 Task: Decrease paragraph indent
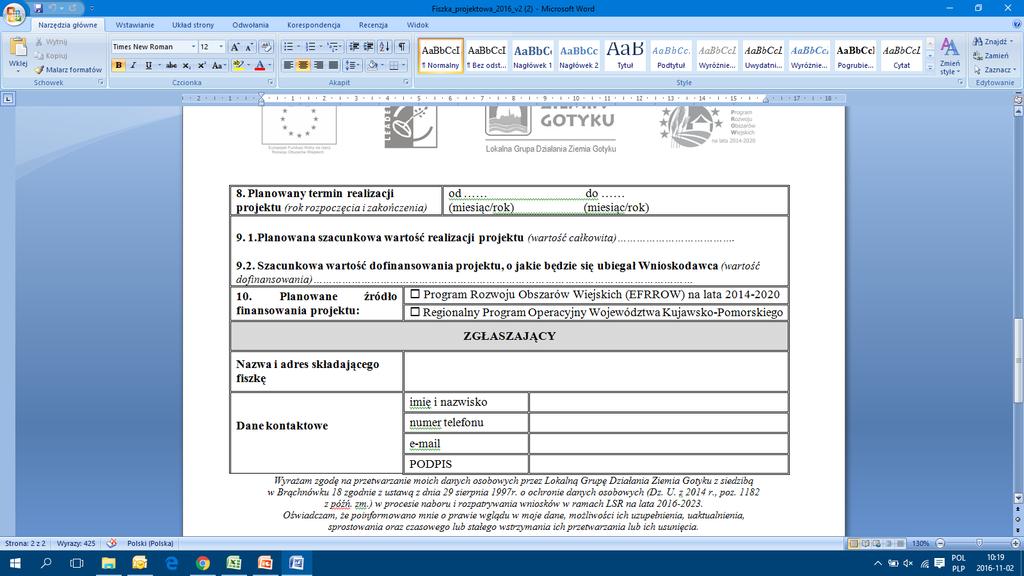coord(354,47)
